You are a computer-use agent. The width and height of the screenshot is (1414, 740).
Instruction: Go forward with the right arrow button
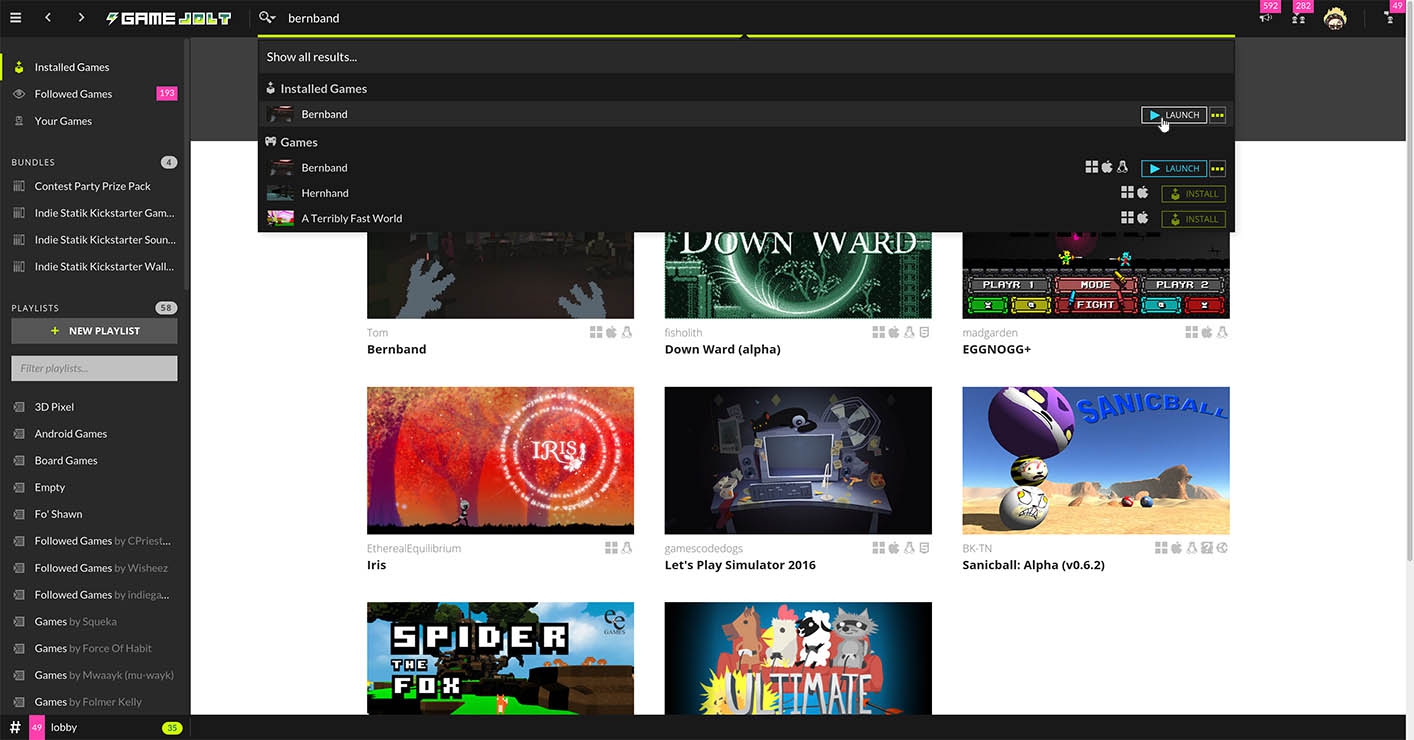click(81, 18)
